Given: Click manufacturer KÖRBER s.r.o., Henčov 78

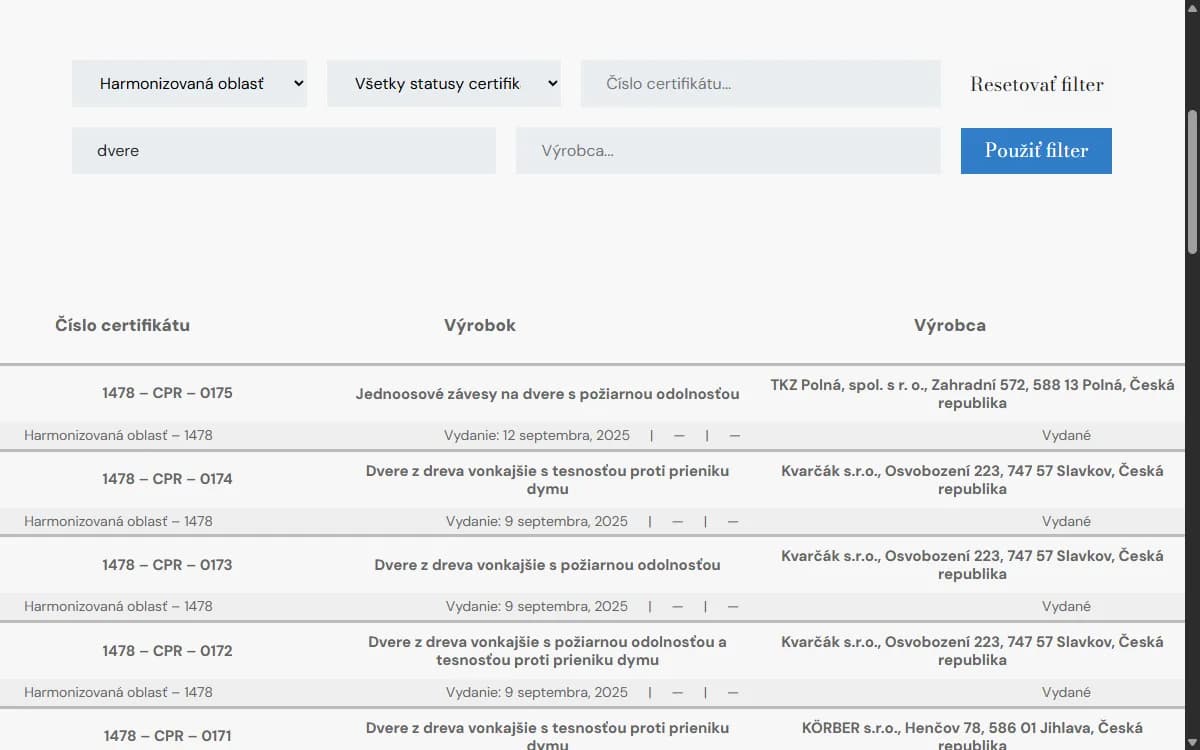Looking at the screenshot, I should click(972, 737).
